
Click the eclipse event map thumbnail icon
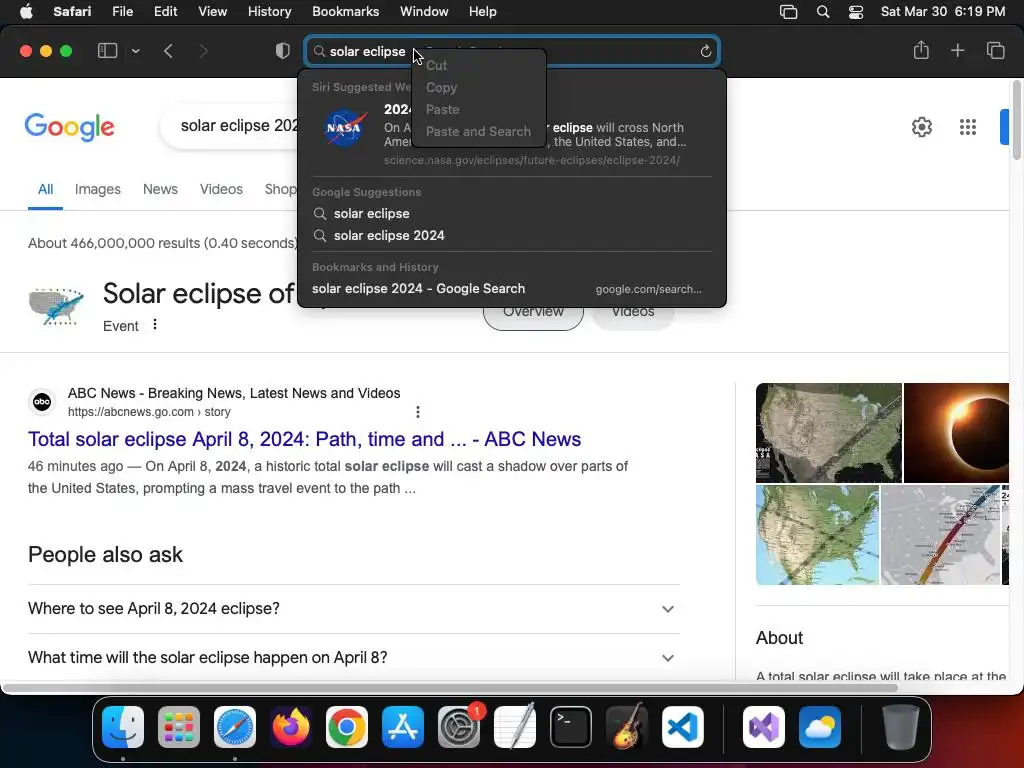tap(56, 306)
